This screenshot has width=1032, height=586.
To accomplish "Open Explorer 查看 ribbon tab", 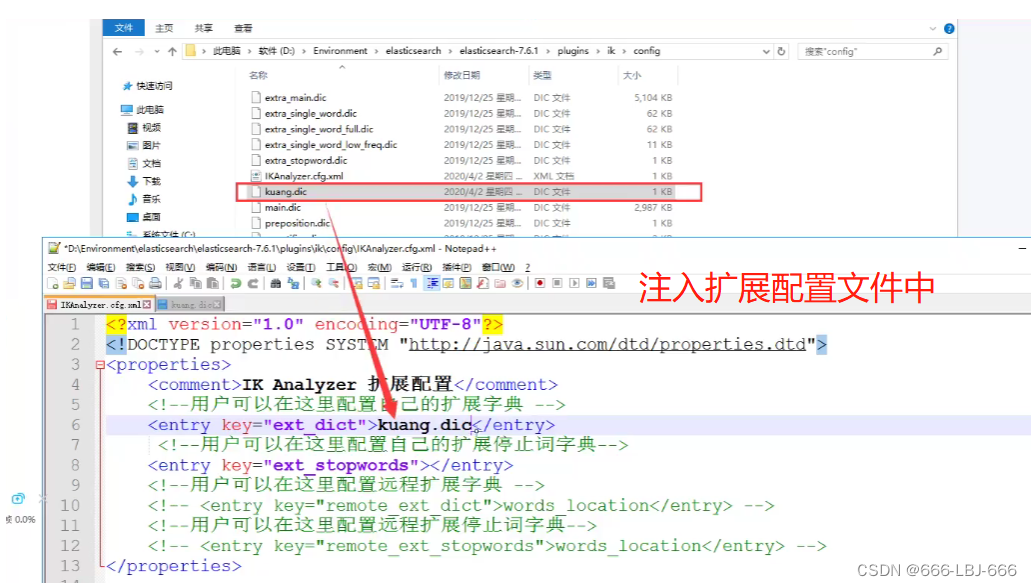I will click(243, 28).
